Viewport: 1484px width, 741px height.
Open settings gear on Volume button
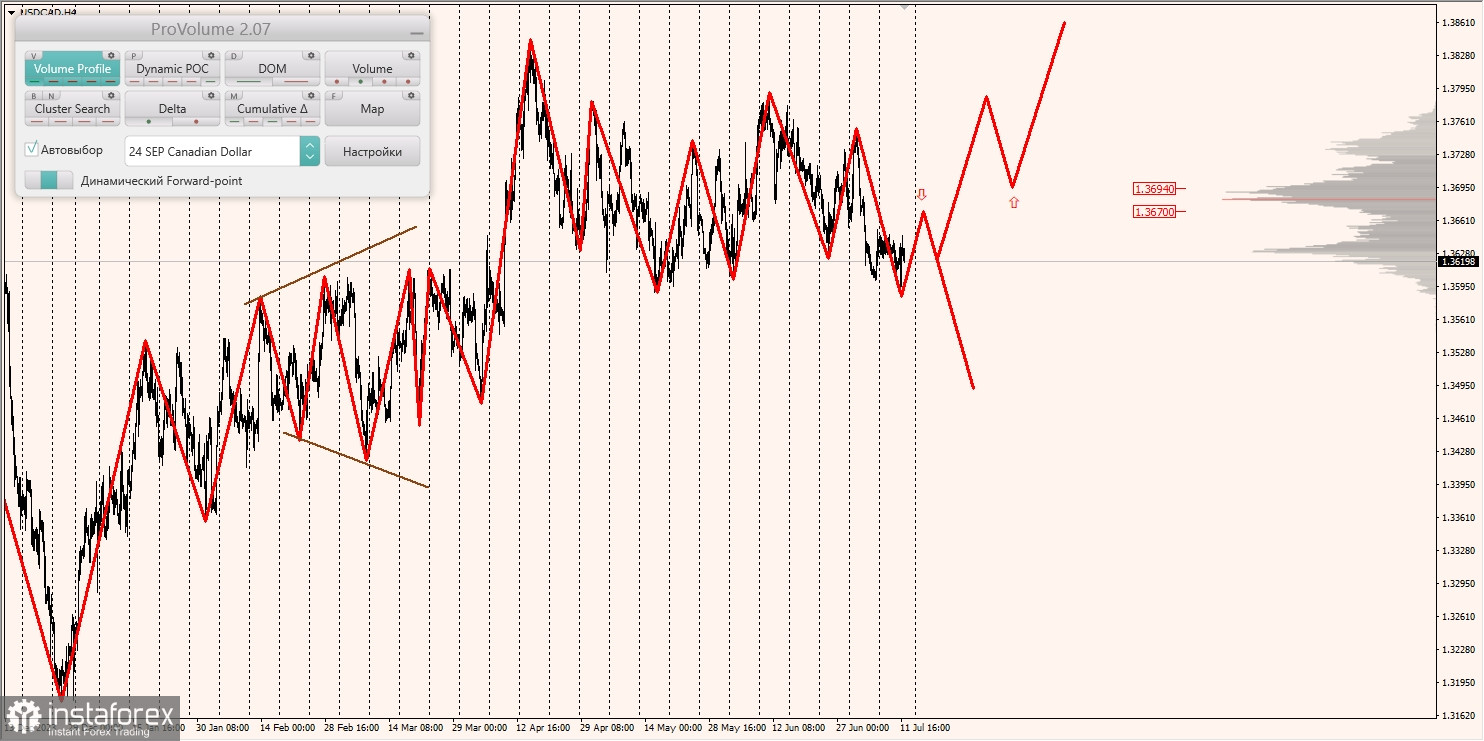tap(411, 55)
